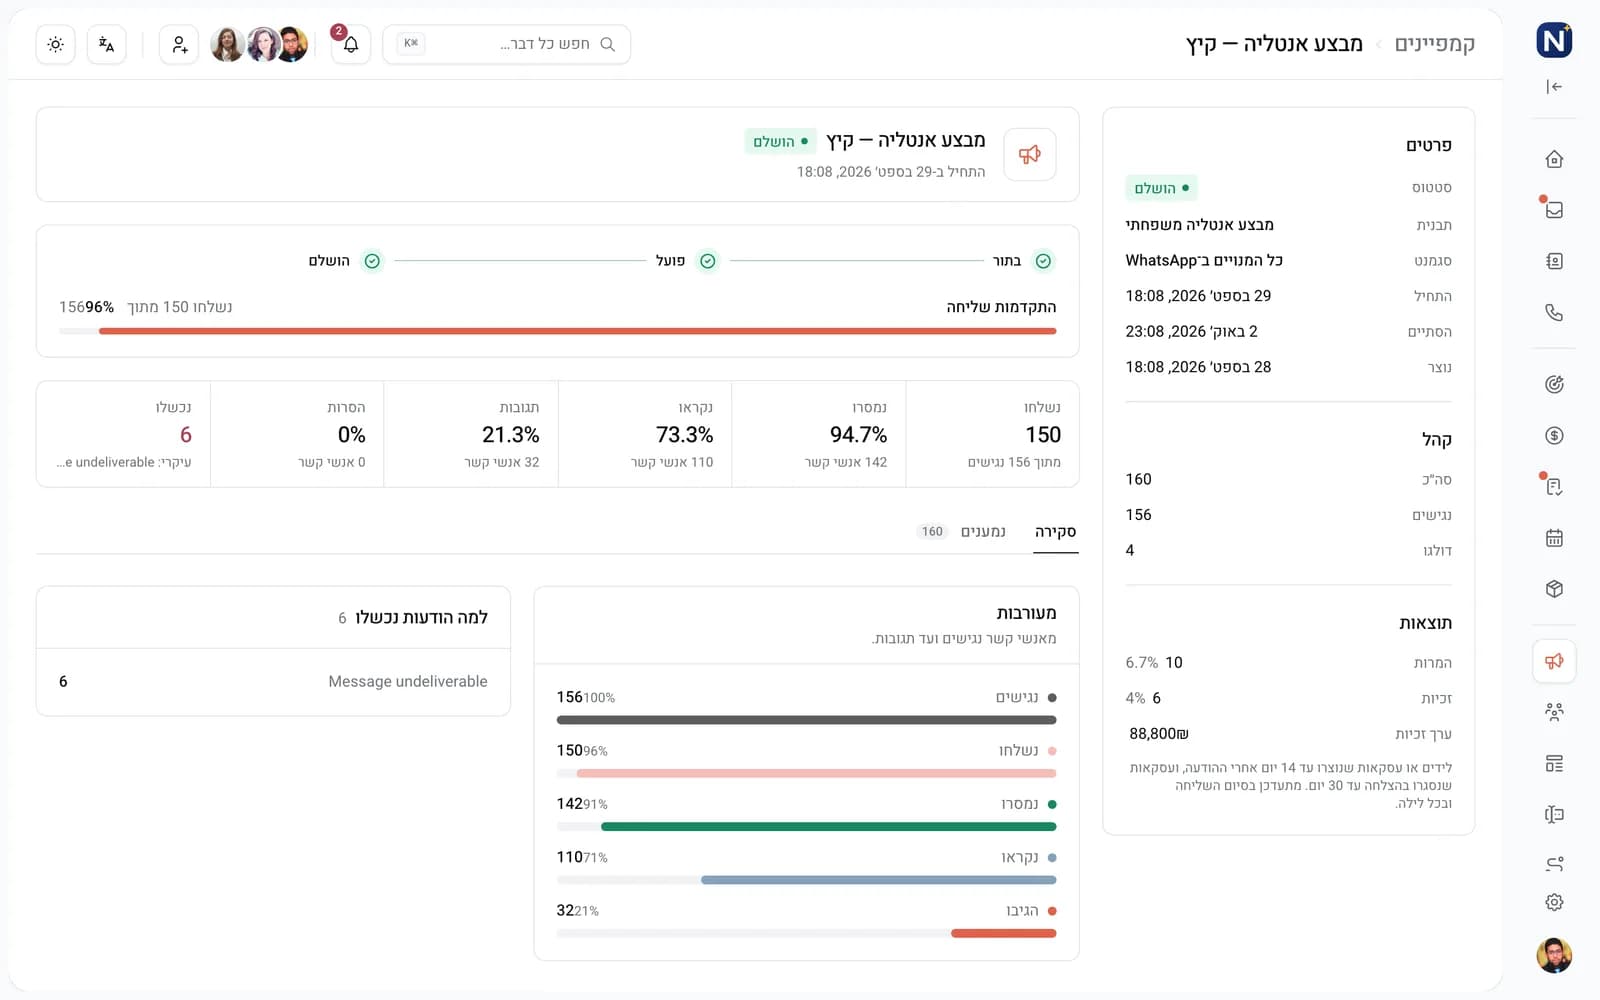This screenshot has width=1600, height=1000.
Task: Click the פועל step in the status stepper
Action: (x=686, y=261)
